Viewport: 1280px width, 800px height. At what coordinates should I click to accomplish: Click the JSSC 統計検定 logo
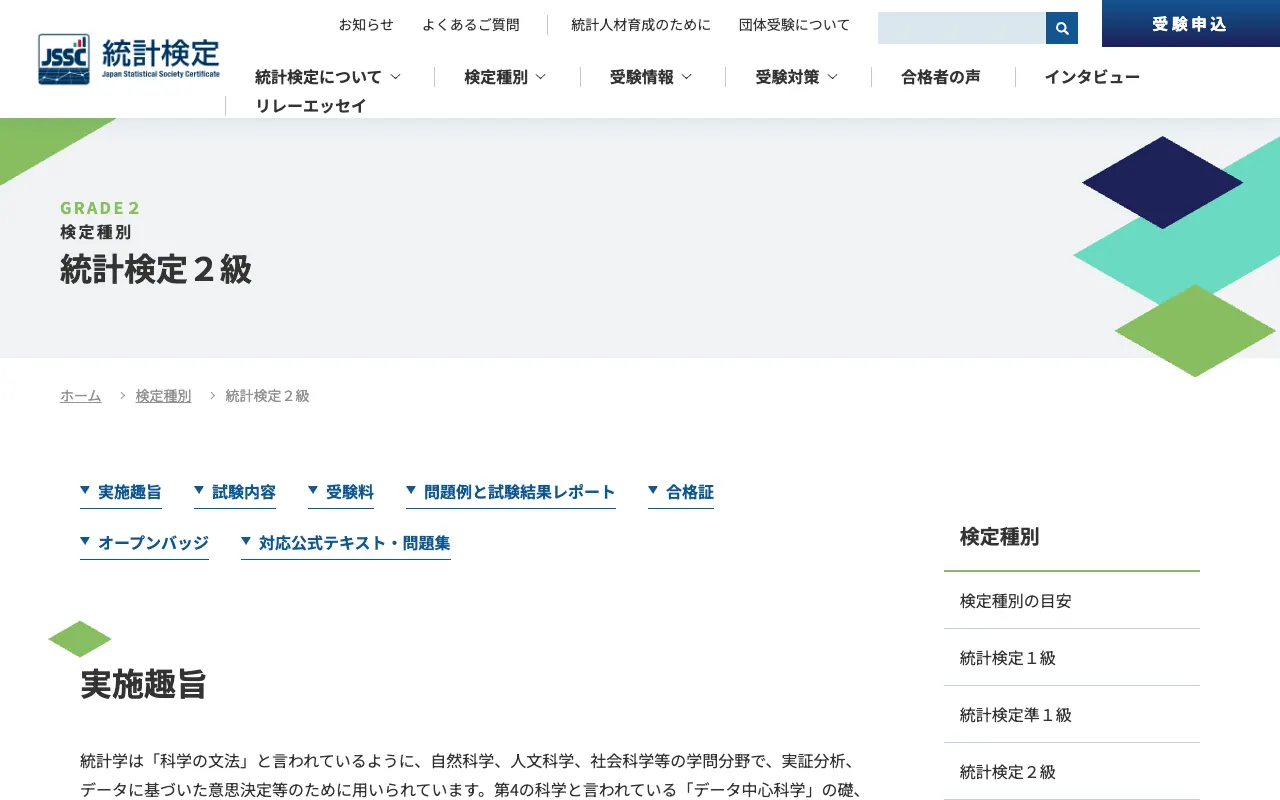[129, 60]
